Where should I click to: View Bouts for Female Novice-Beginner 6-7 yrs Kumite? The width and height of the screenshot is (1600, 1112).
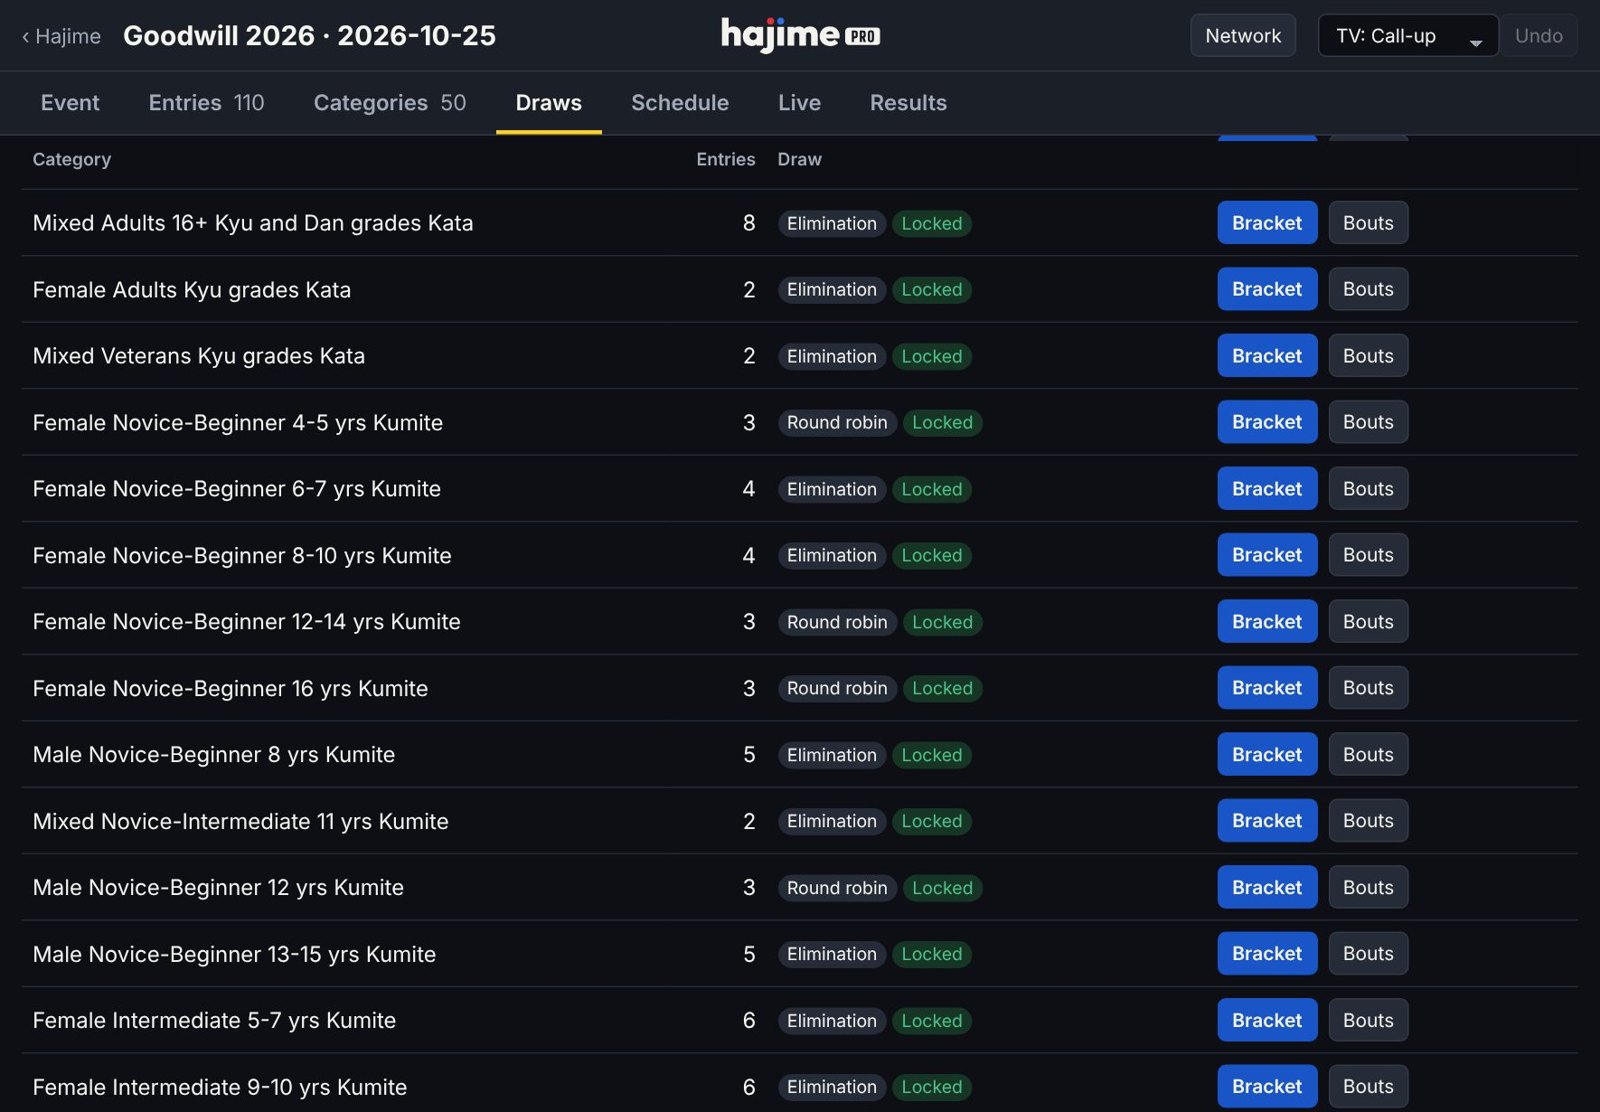tap(1368, 489)
